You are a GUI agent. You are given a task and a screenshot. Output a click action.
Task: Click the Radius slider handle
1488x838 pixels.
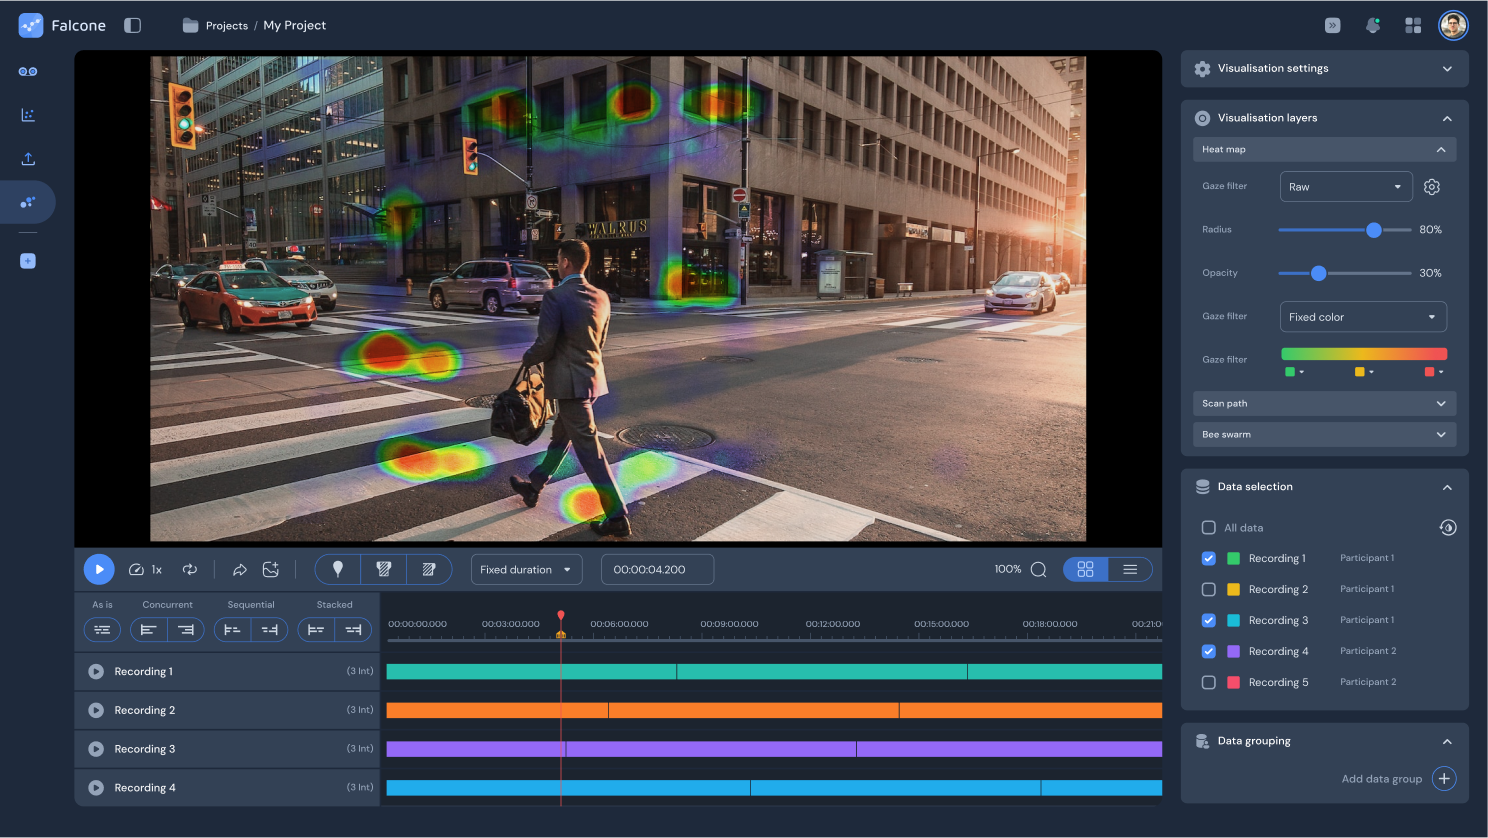tap(1374, 230)
